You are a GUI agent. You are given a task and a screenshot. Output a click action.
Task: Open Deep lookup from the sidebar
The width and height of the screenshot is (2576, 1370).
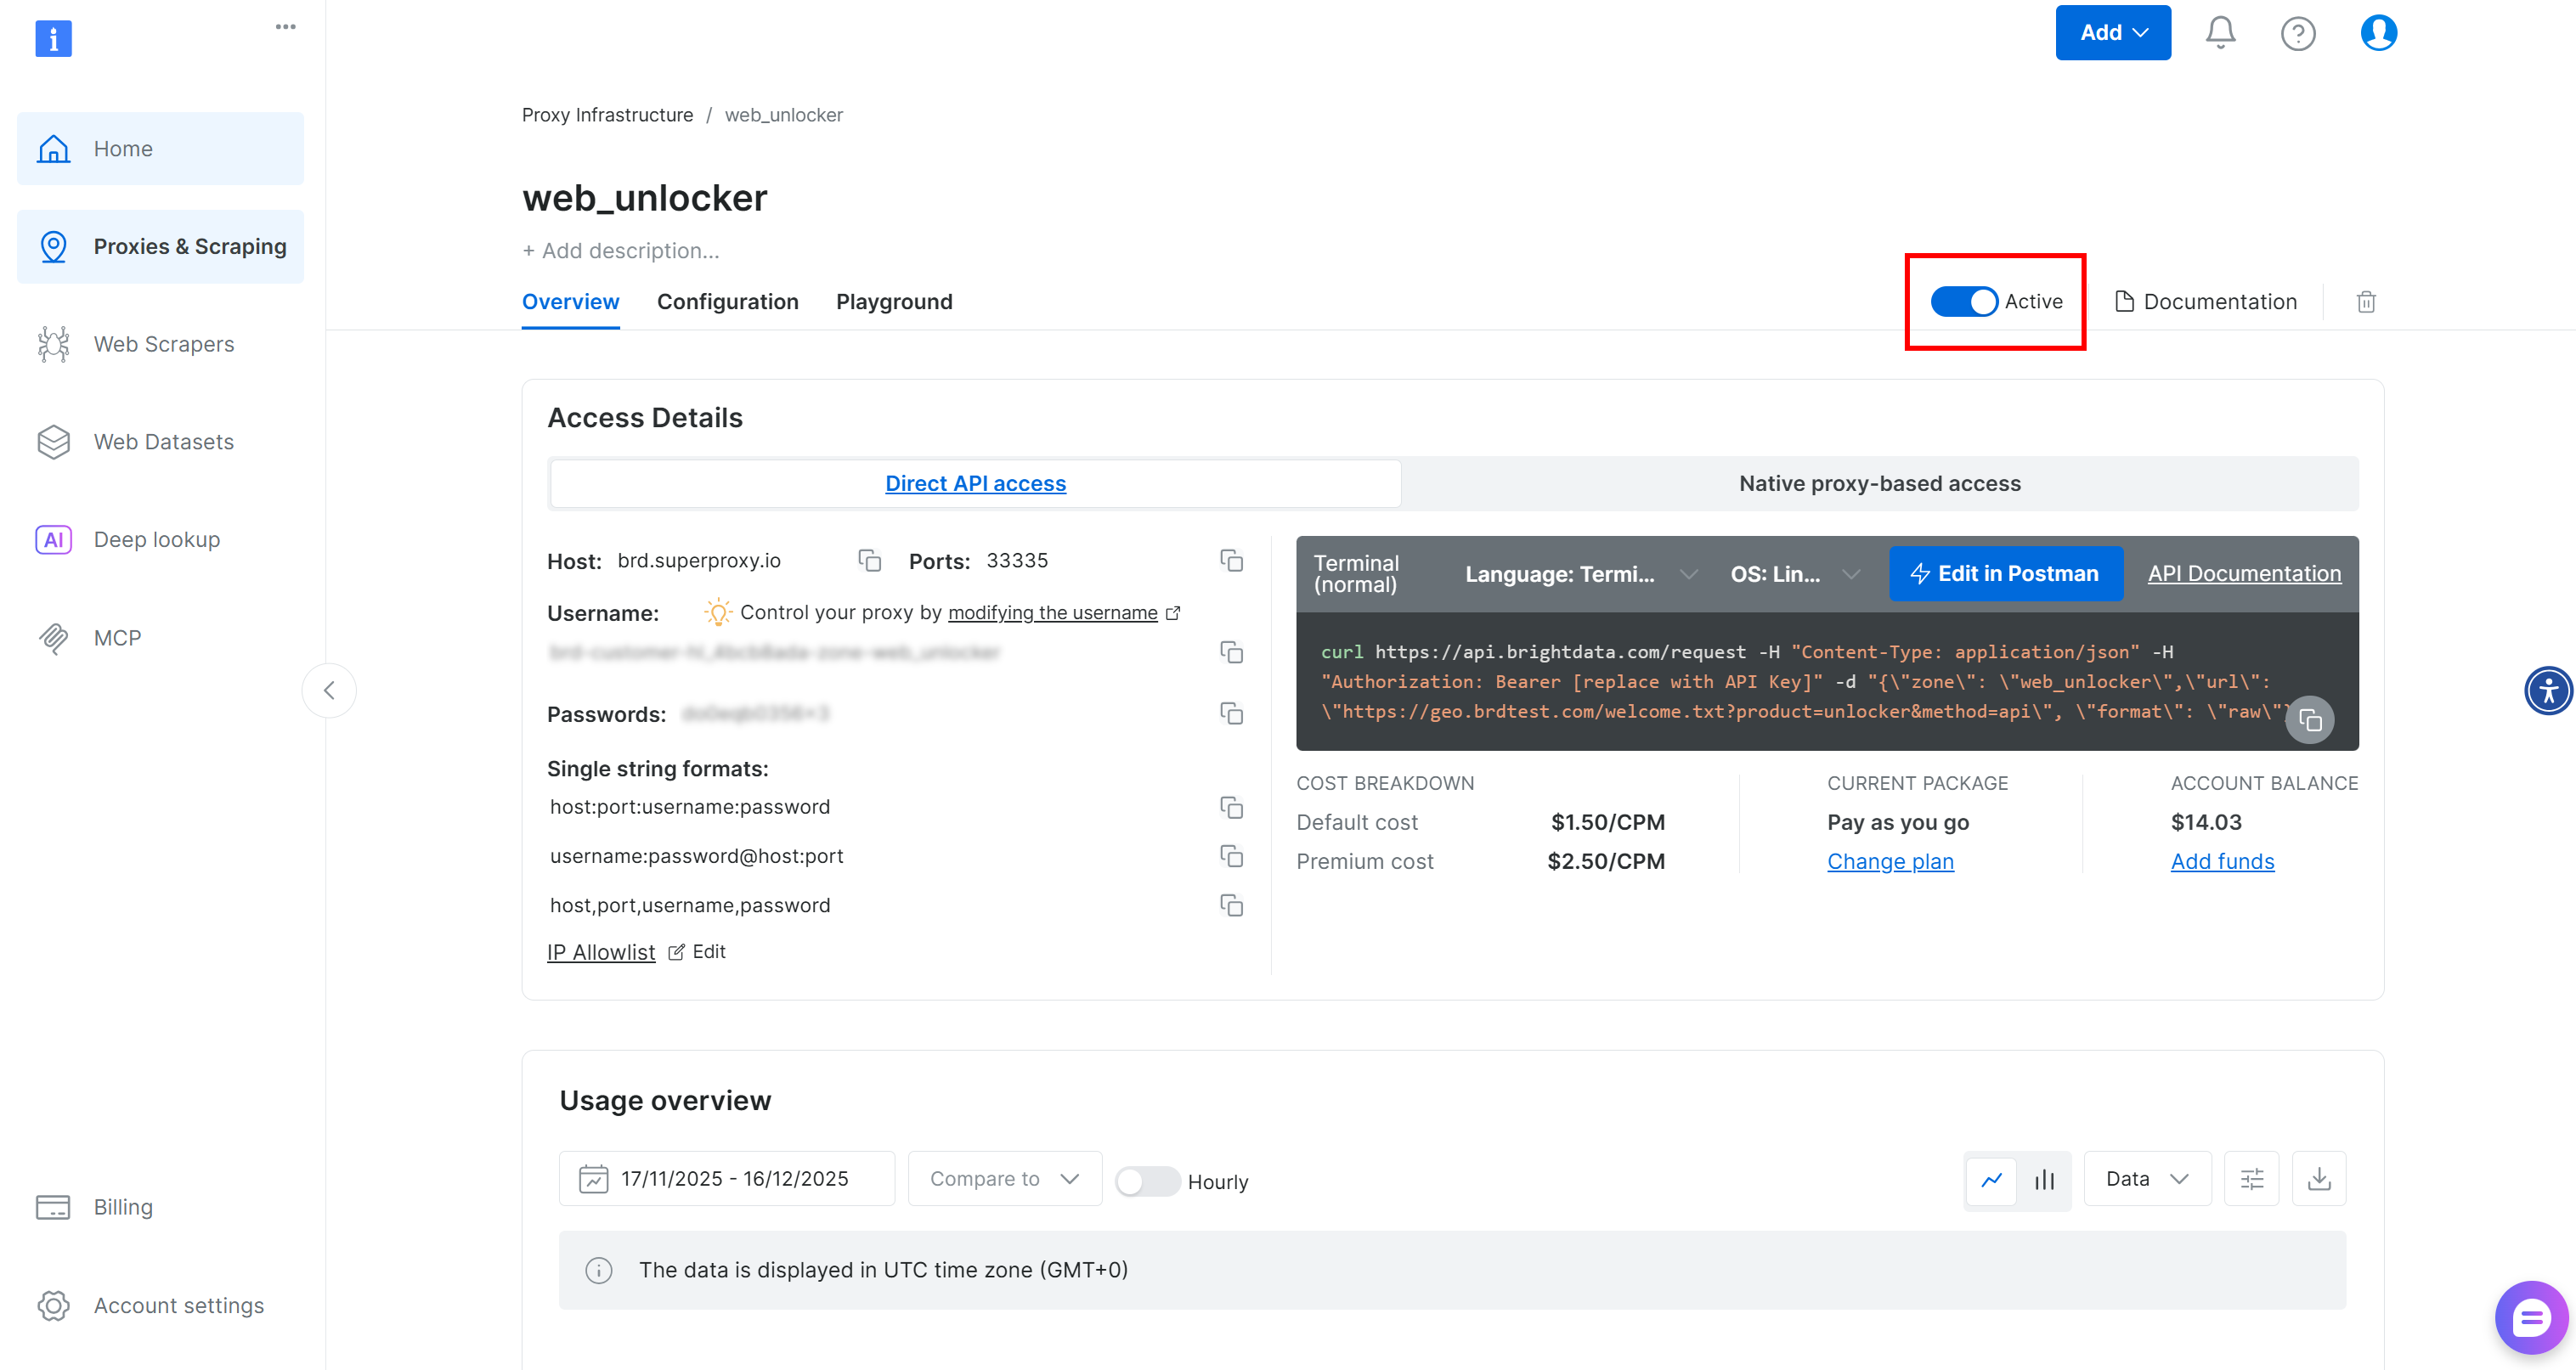[x=157, y=539]
